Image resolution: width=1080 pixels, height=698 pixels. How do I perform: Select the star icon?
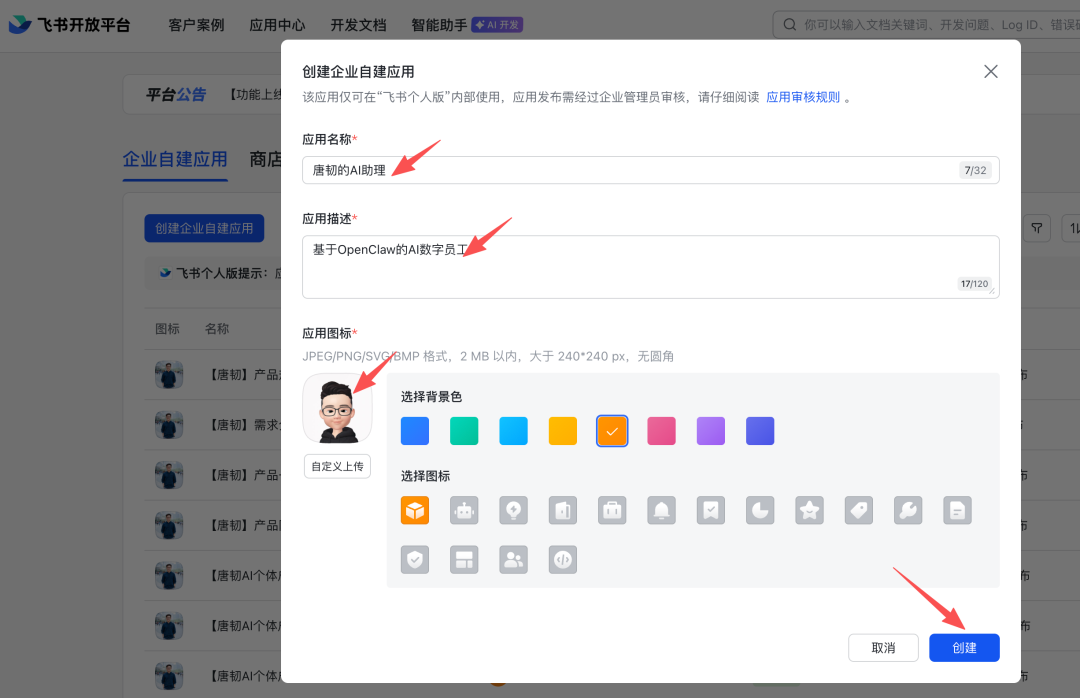[809, 510]
